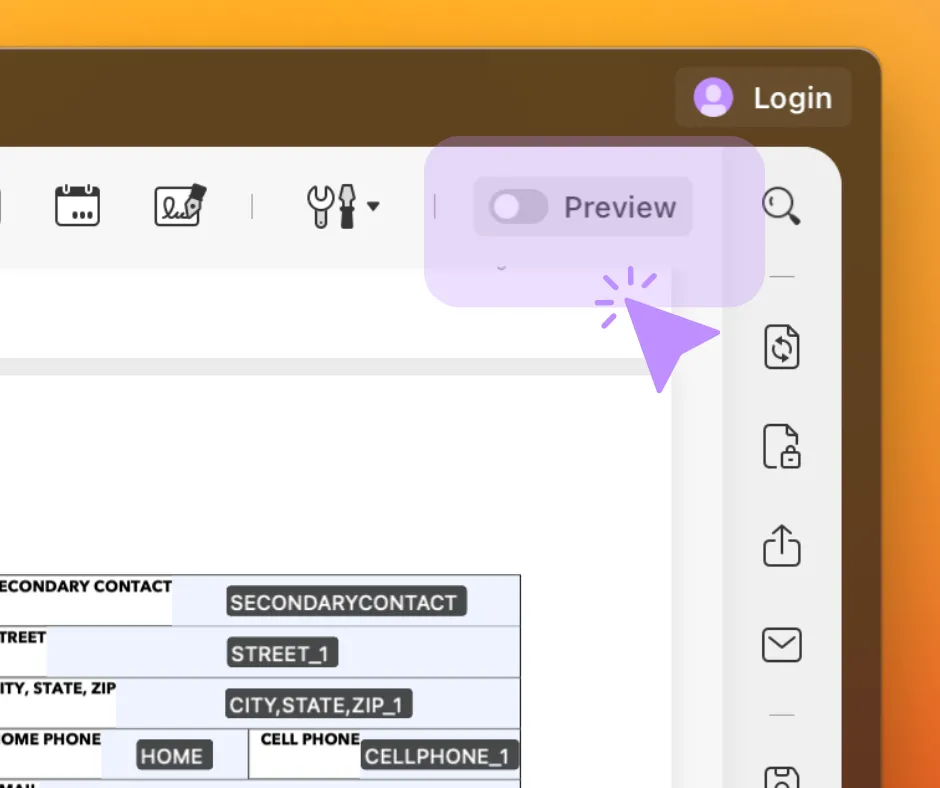Click the convert document icon
This screenshot has height=788, width=940.
(782, 347)
